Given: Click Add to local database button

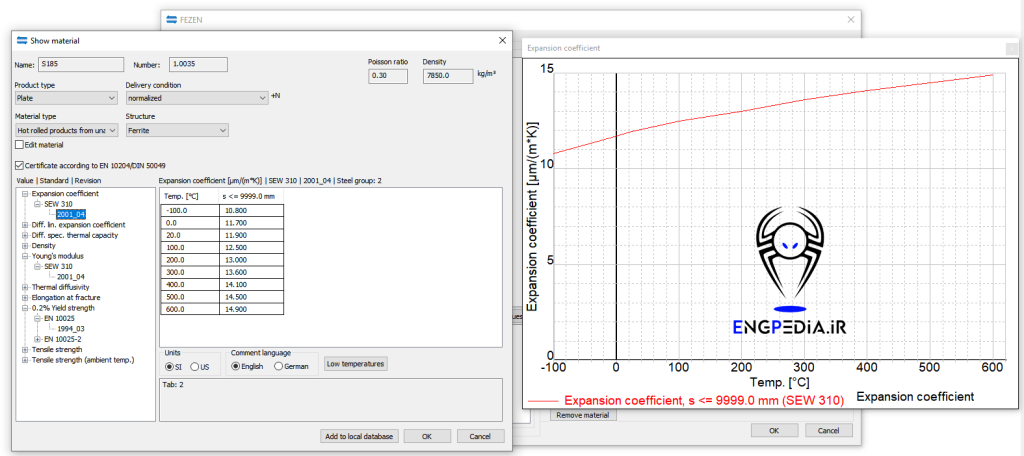Looking at the screenshot, I should [x=359, y=436].
